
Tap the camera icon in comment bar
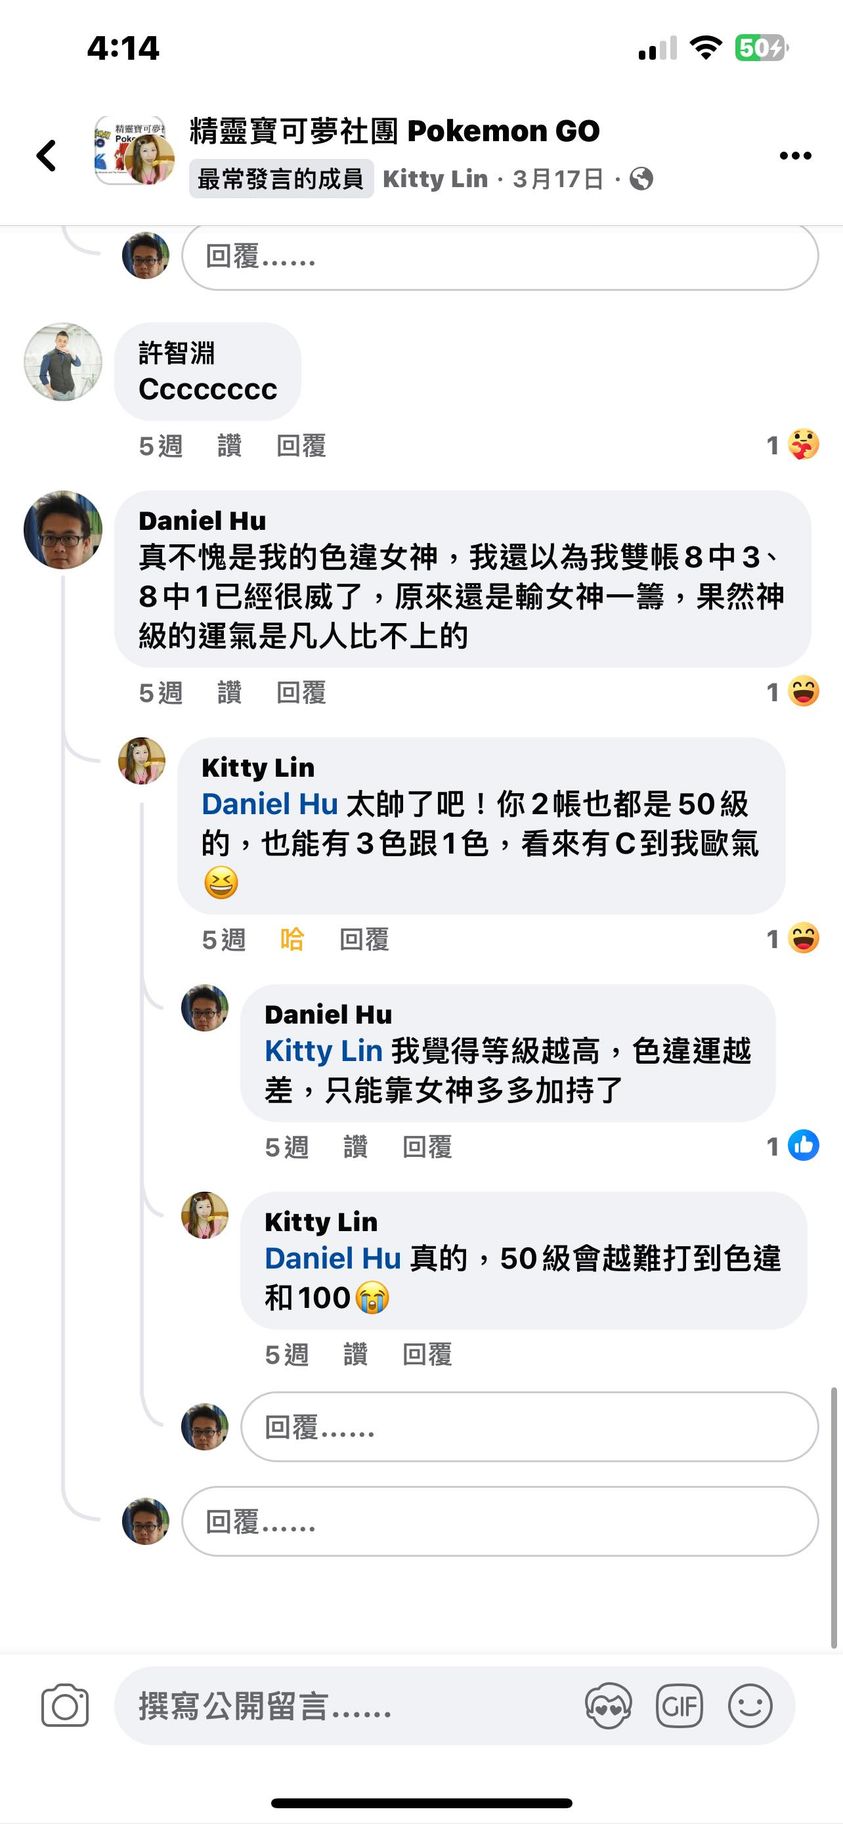(65, 1706)
